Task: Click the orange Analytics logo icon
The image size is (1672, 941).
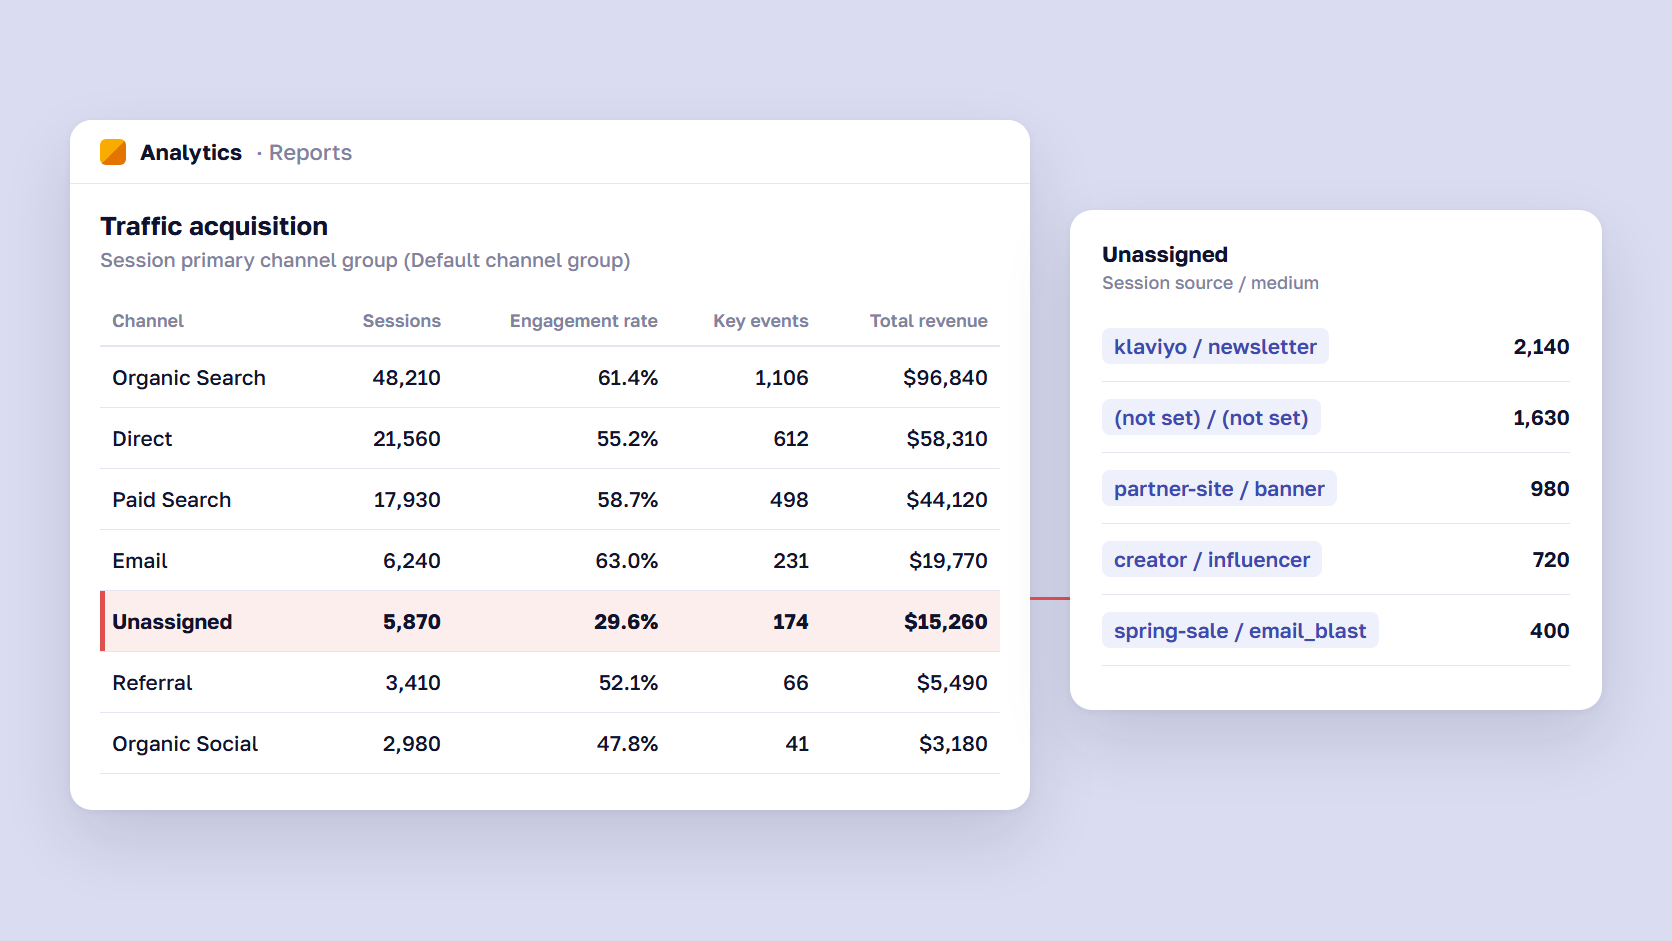Action: coord(113,152)
